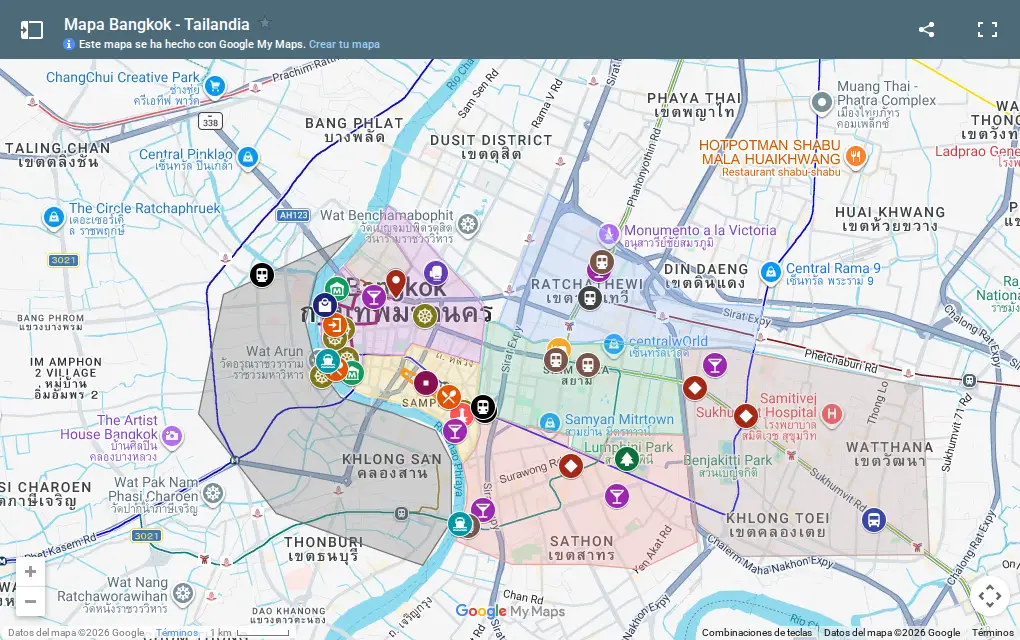Follow the Crear tu mapa link

coord(344,44)
